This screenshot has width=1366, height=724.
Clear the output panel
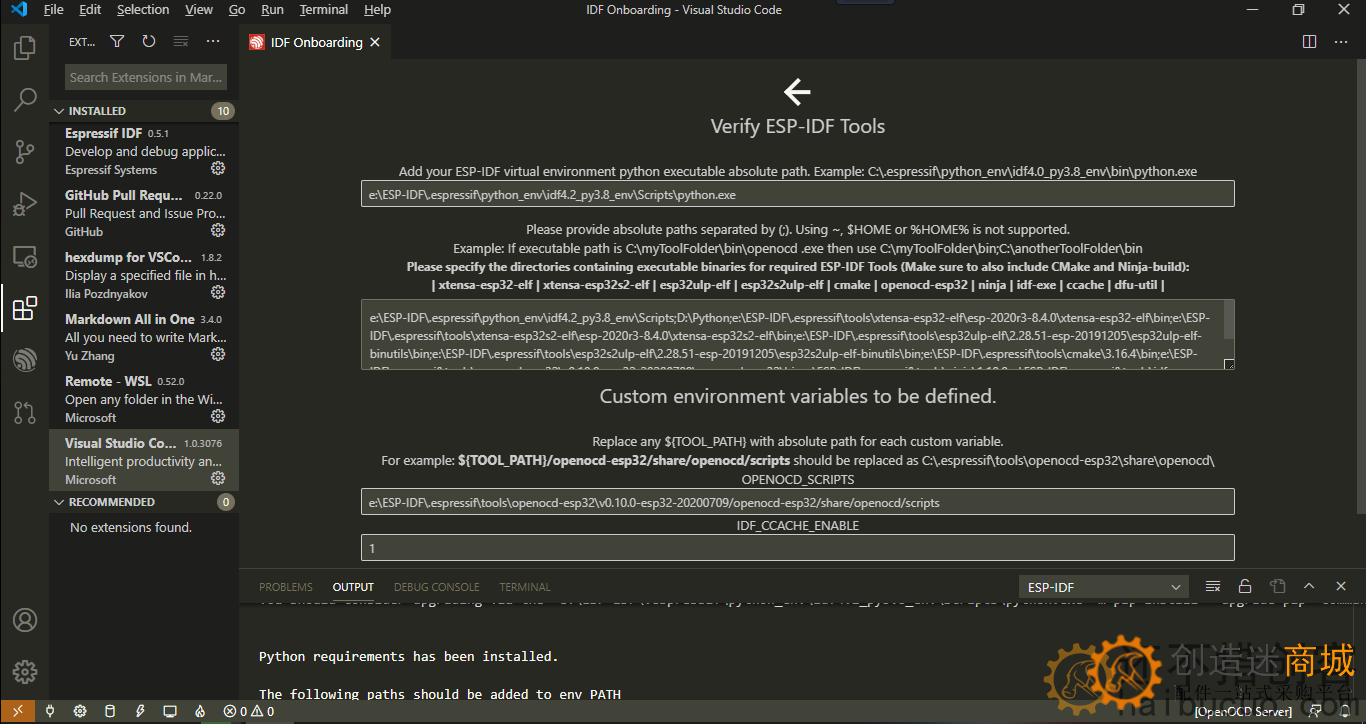pos(1213,587)
